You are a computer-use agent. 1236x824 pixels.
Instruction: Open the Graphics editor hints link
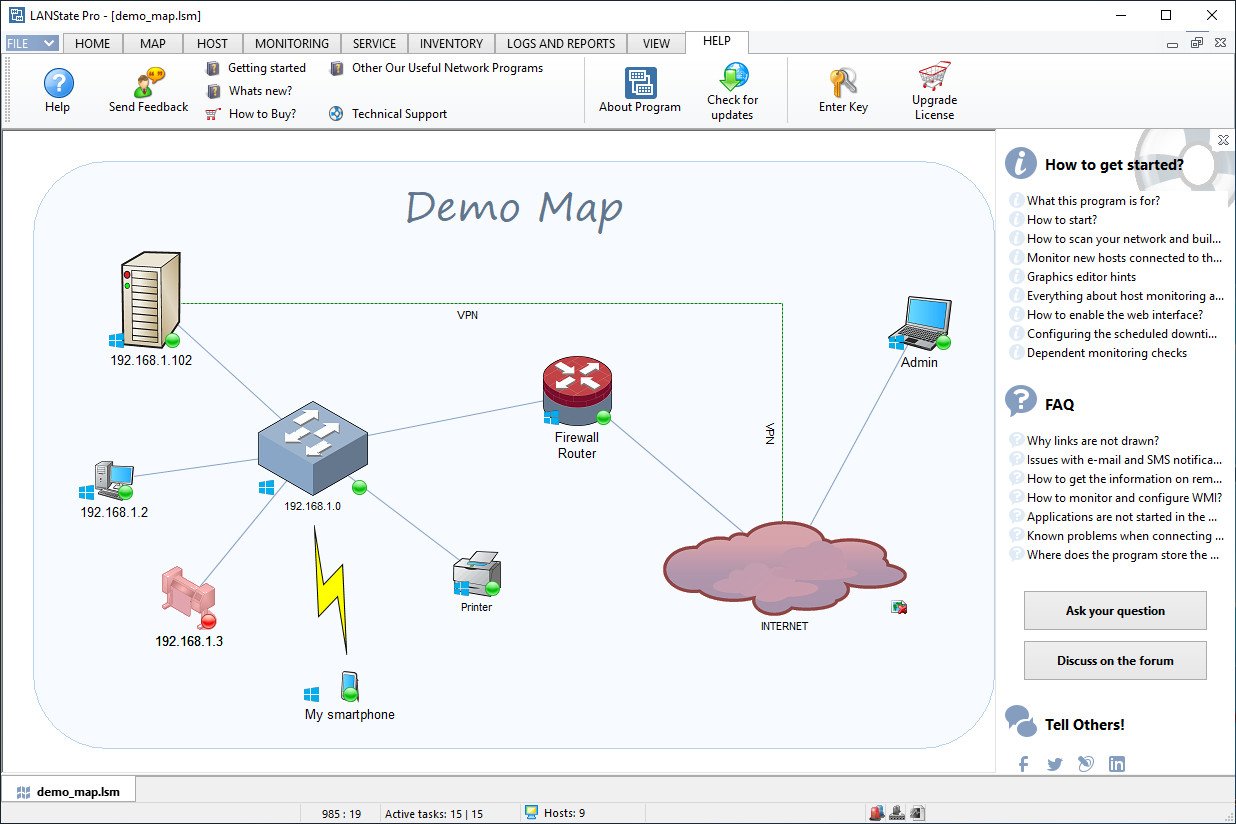click(x=1081, y=277)
